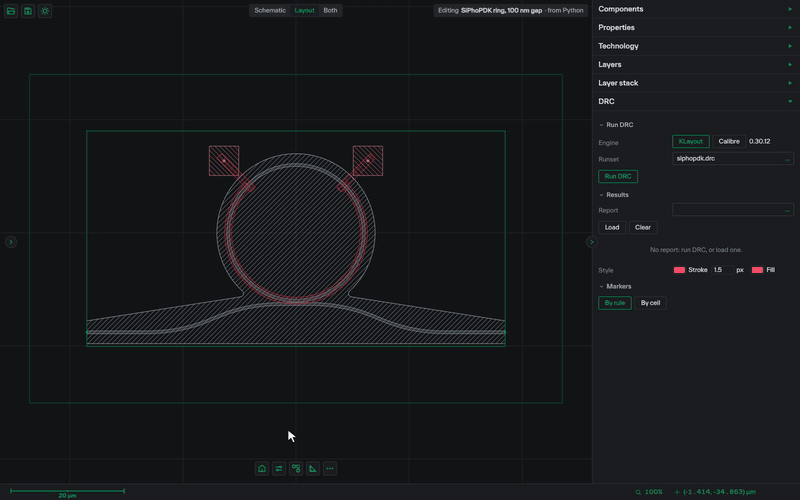Screen dimensions: 800x500
Task: Collapse the DRC section
Action: [696, 101]
